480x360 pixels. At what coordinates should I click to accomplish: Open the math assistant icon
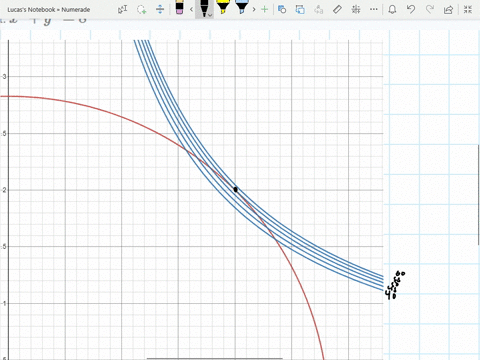point(356,9)
